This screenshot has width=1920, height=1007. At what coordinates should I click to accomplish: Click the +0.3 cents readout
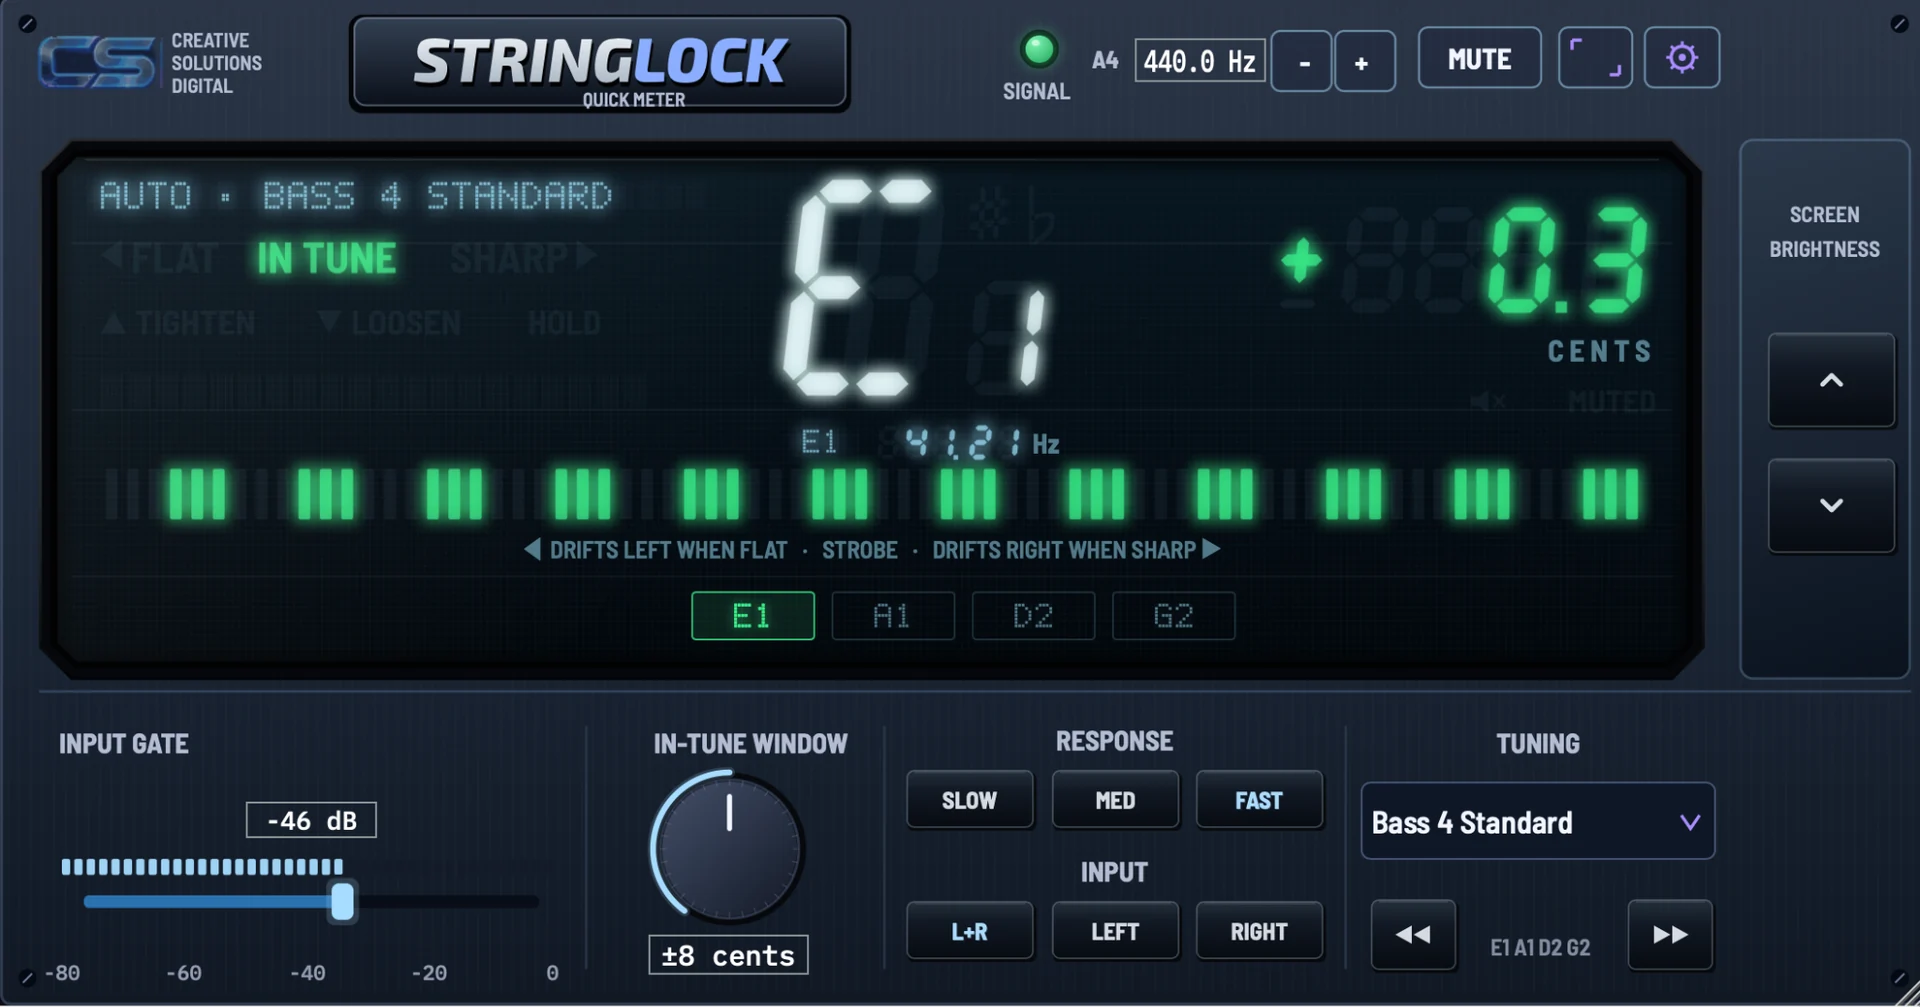[x=1465, y=262]
